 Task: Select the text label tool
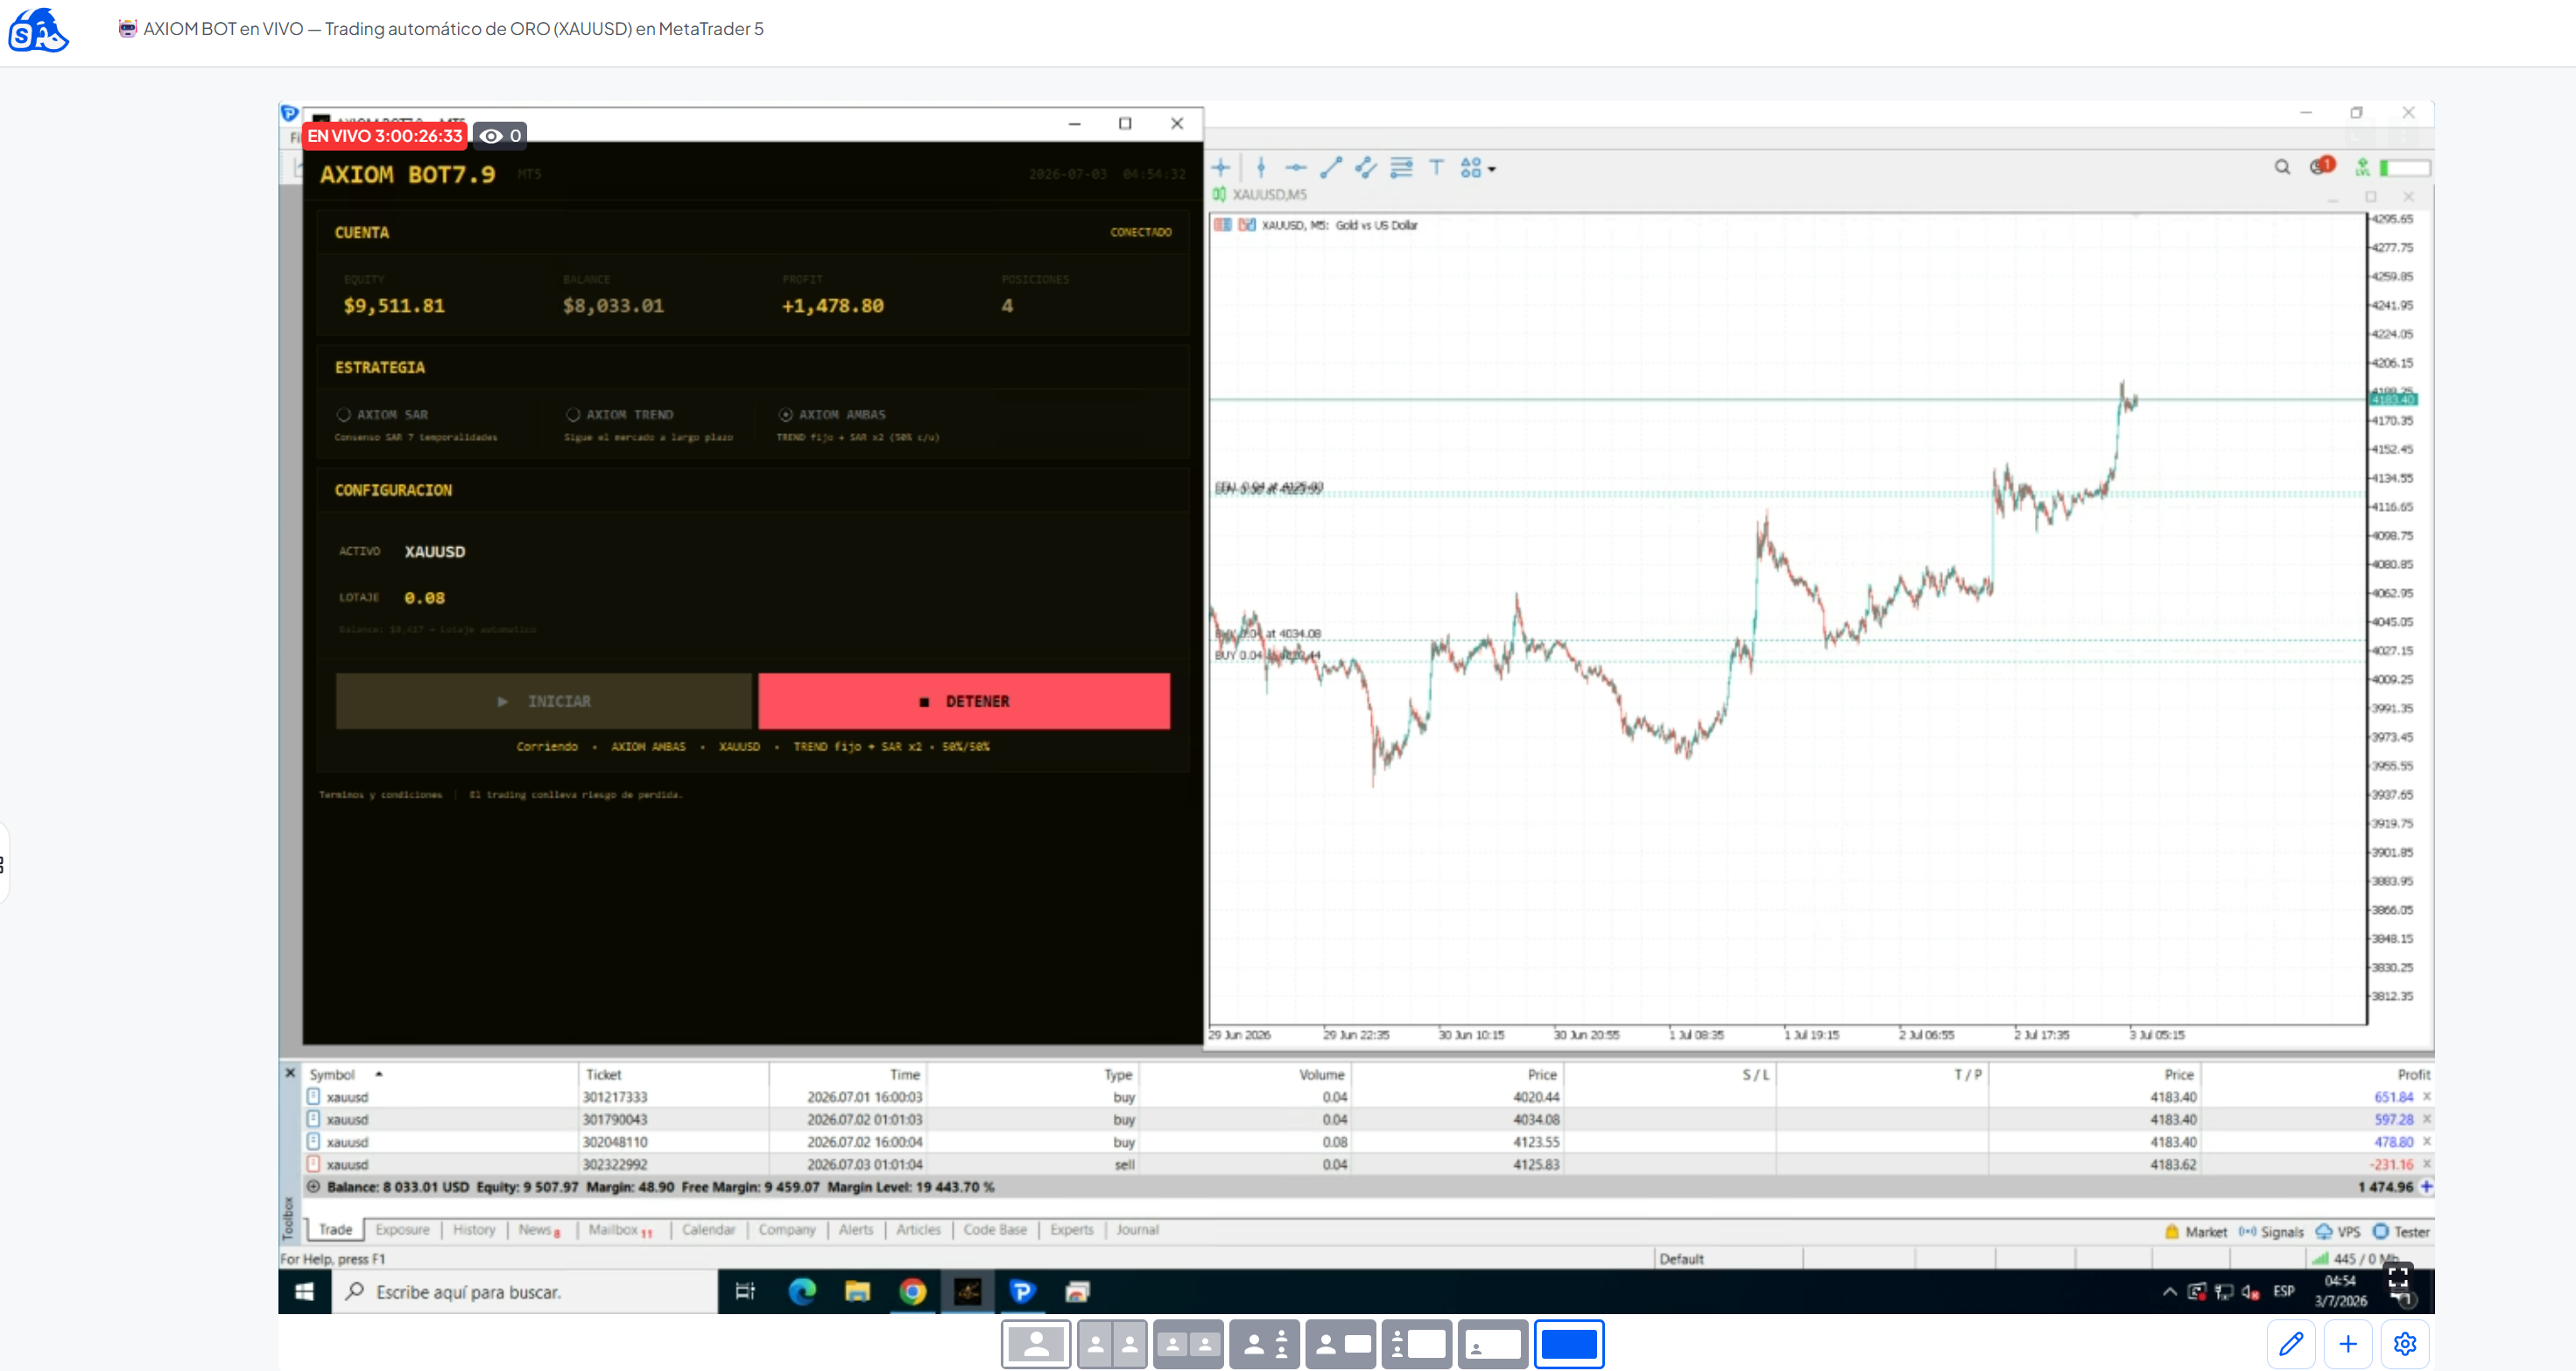click(x=1436, y=168)
